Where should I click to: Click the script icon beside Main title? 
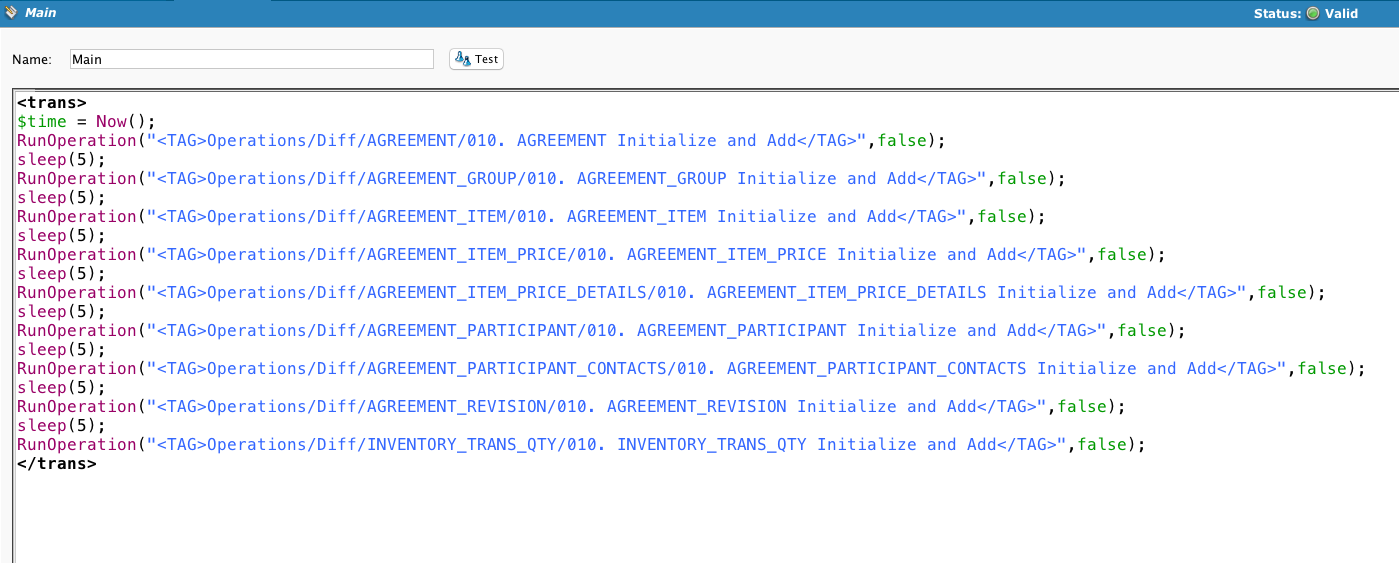[x=11, y=13]
